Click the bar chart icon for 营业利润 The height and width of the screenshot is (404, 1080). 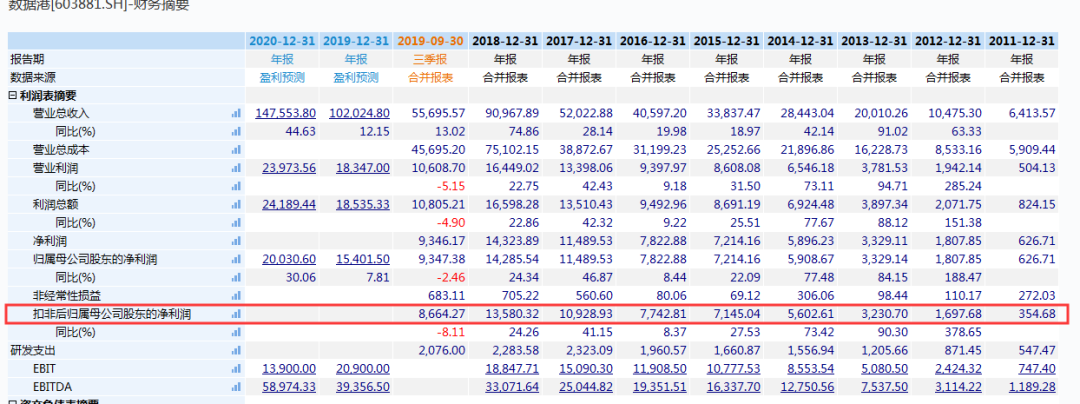[237, 168]
